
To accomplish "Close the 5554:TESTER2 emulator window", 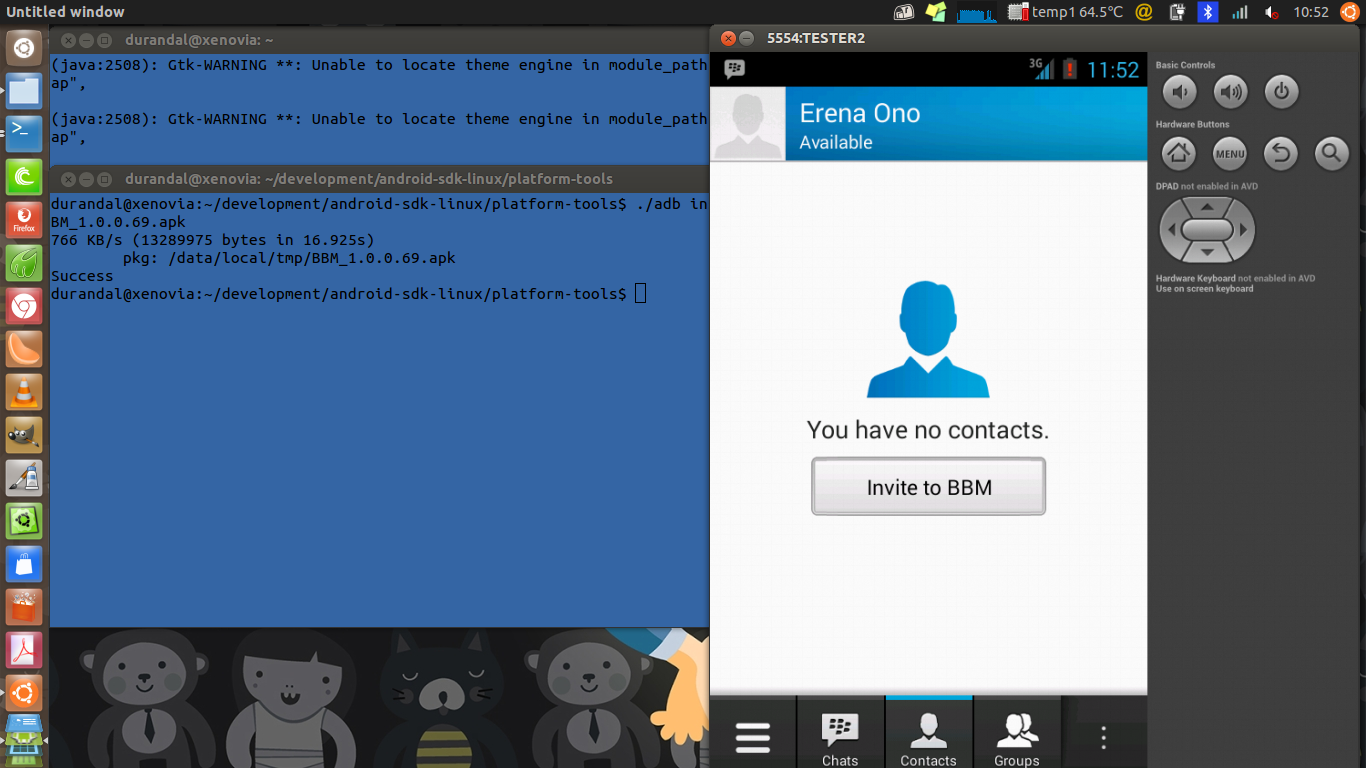I will (x=728, y=38).
